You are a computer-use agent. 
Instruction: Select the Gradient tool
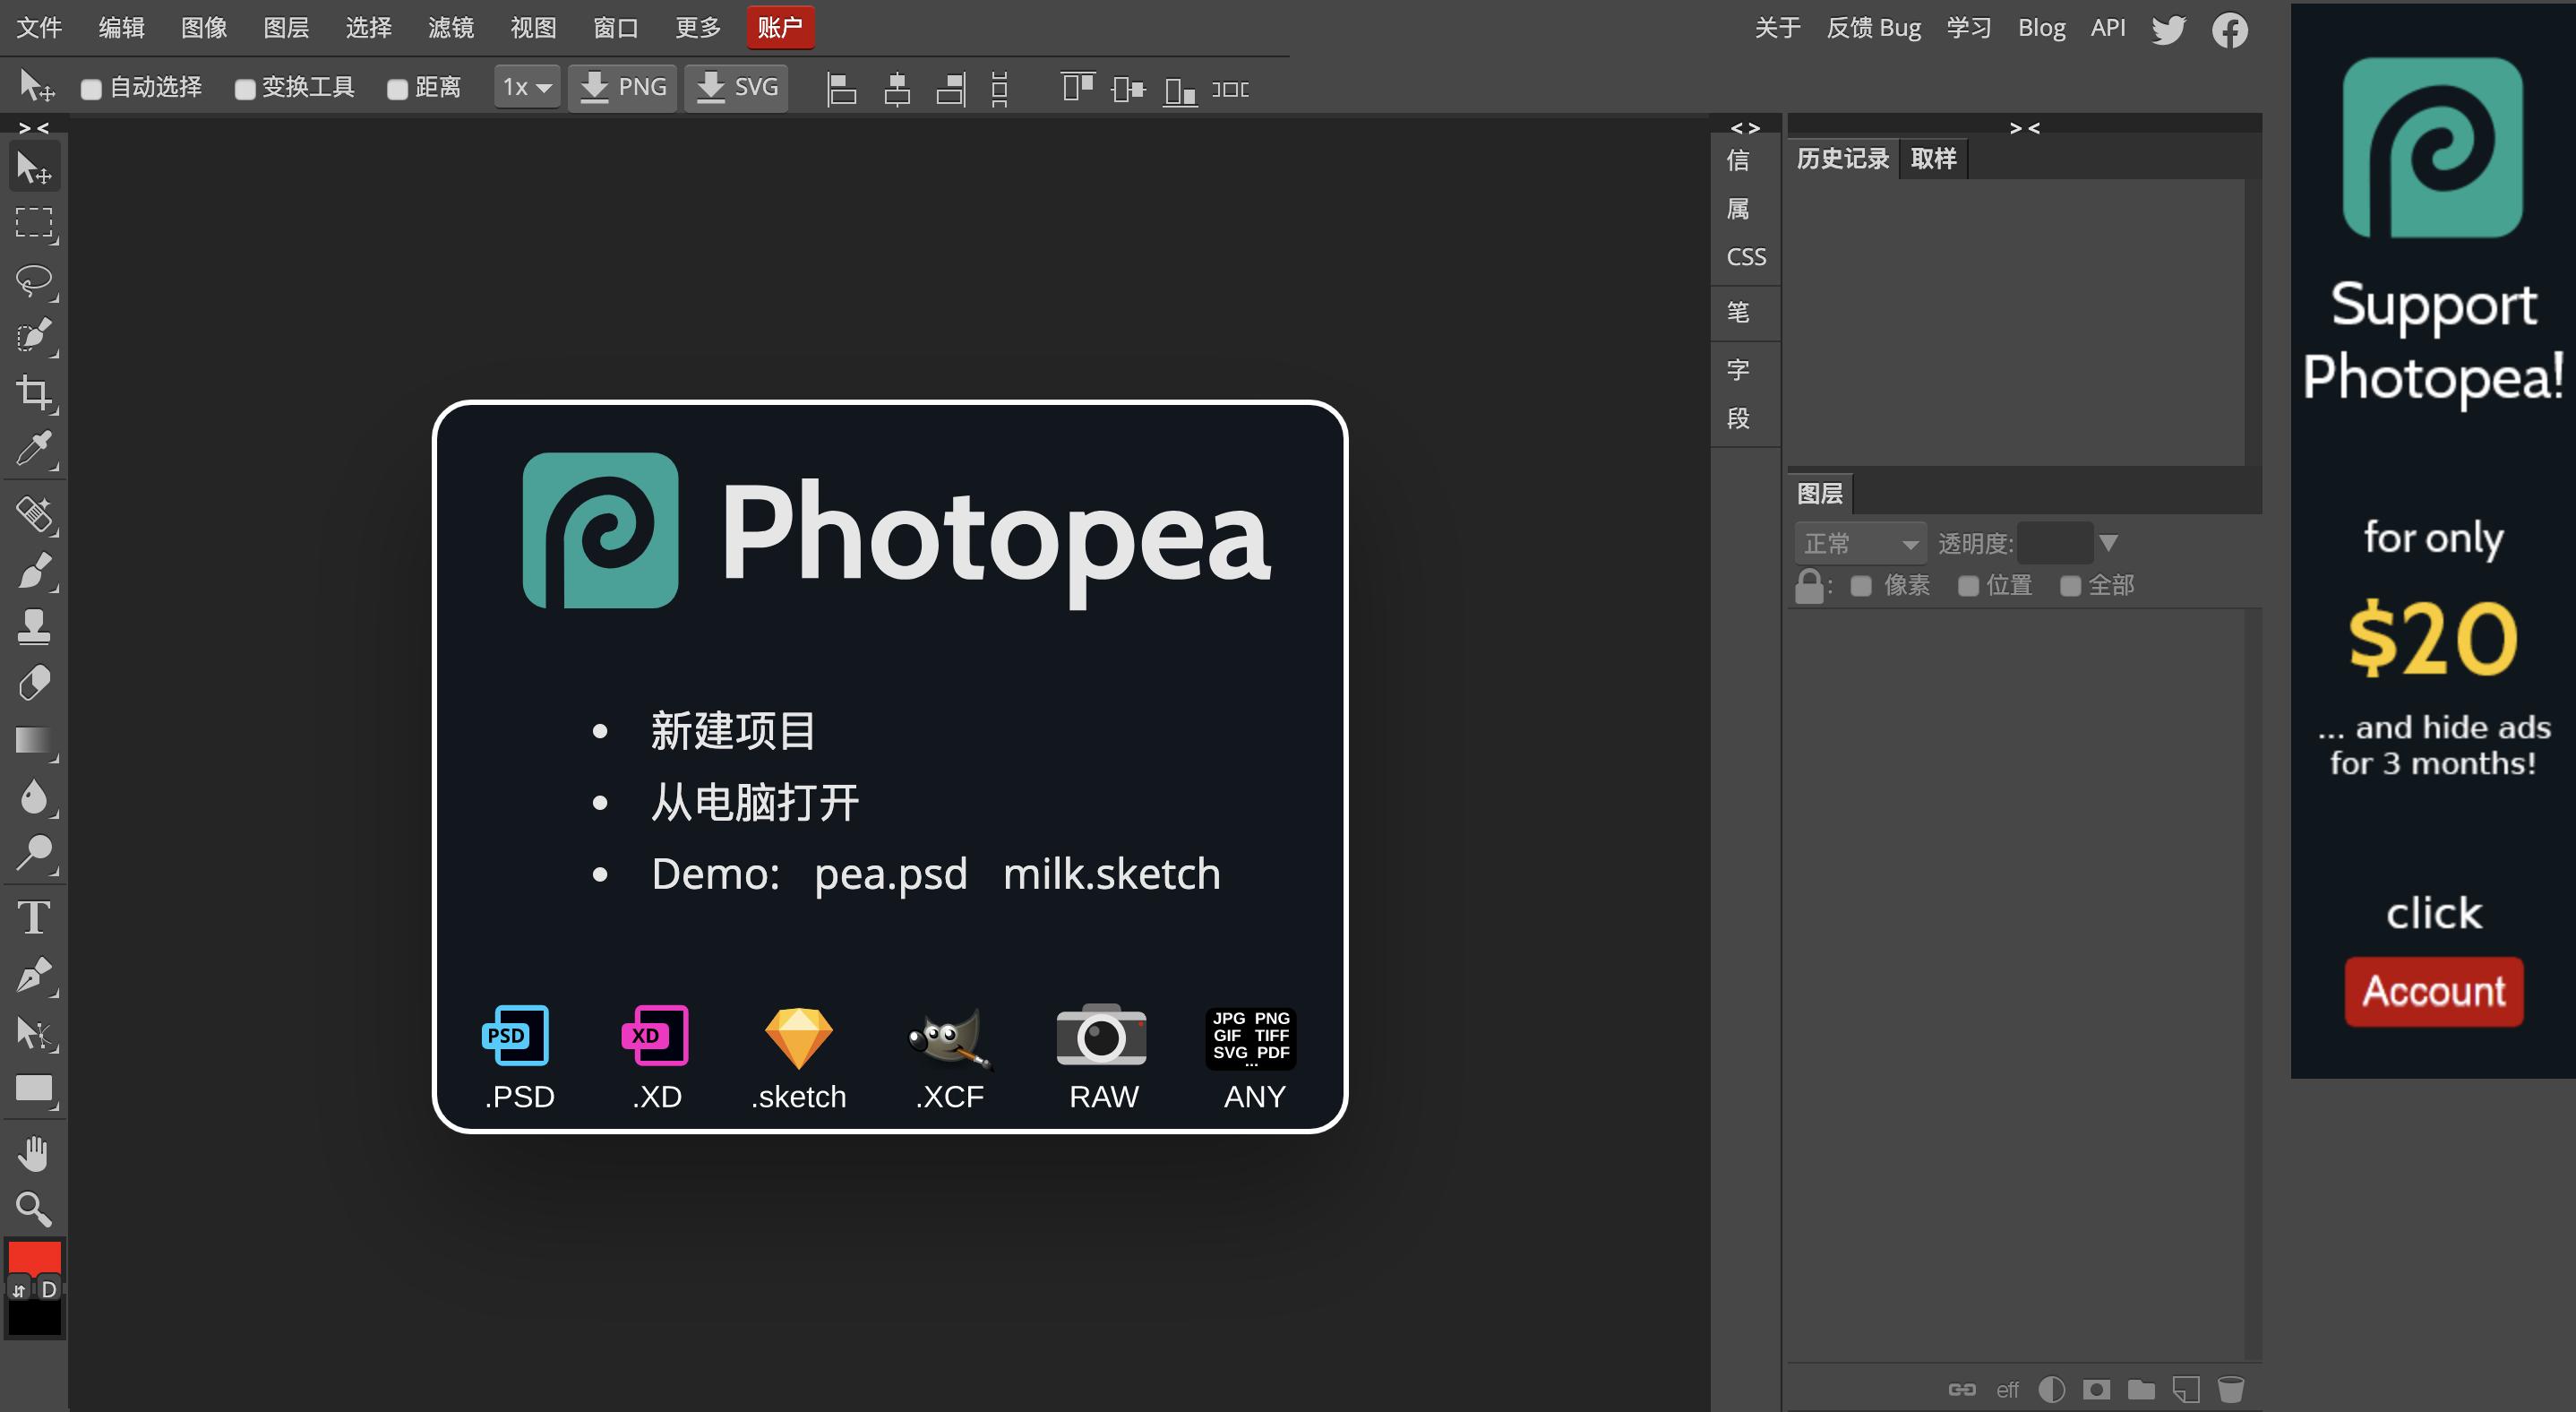tap(33, 740)
